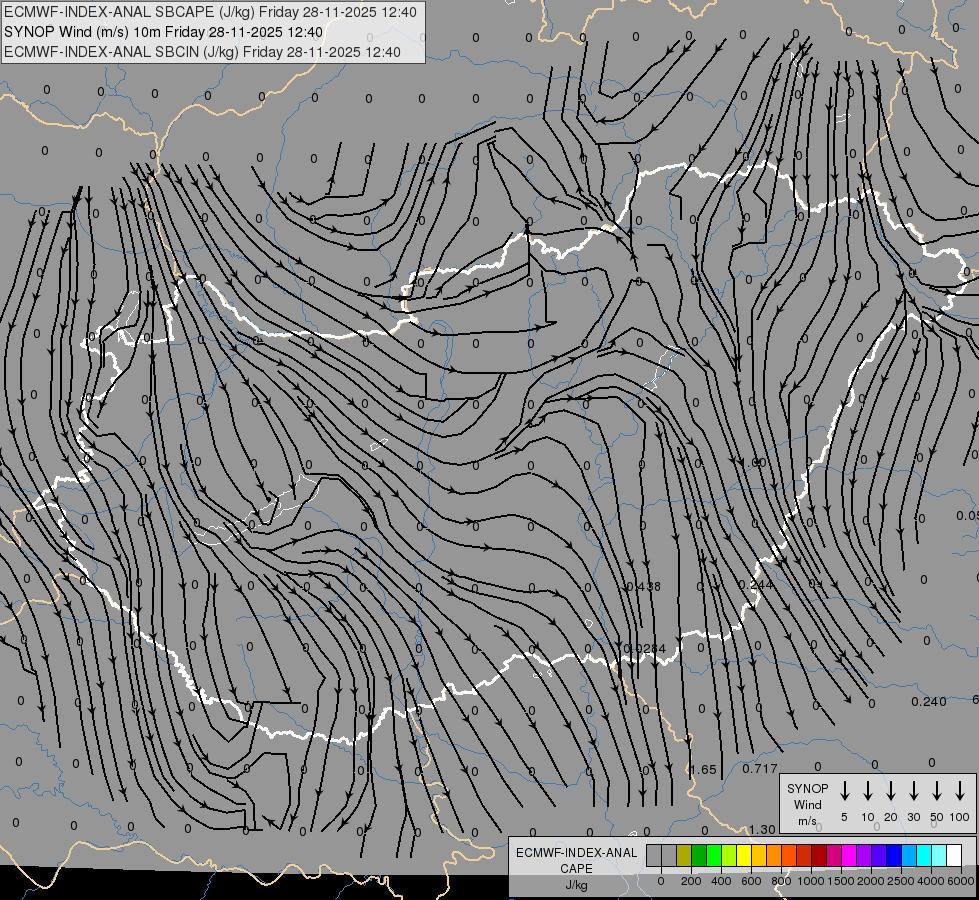
Task: Click the 0.717 value on the map
Action: 760,769
